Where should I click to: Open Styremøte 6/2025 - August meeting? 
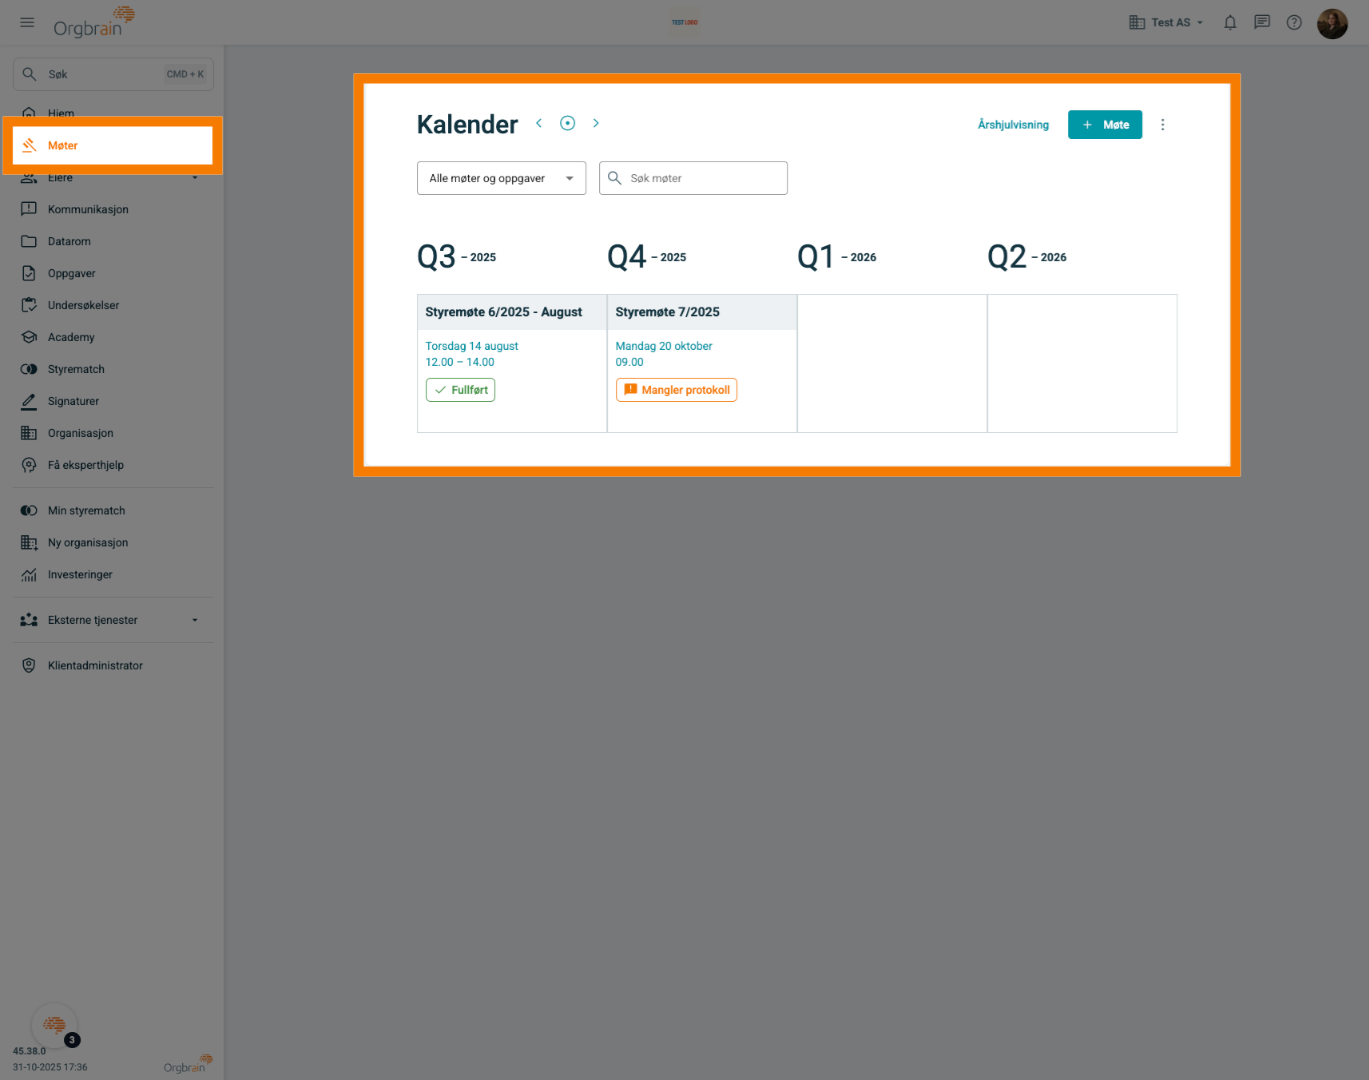pos(504,312)
